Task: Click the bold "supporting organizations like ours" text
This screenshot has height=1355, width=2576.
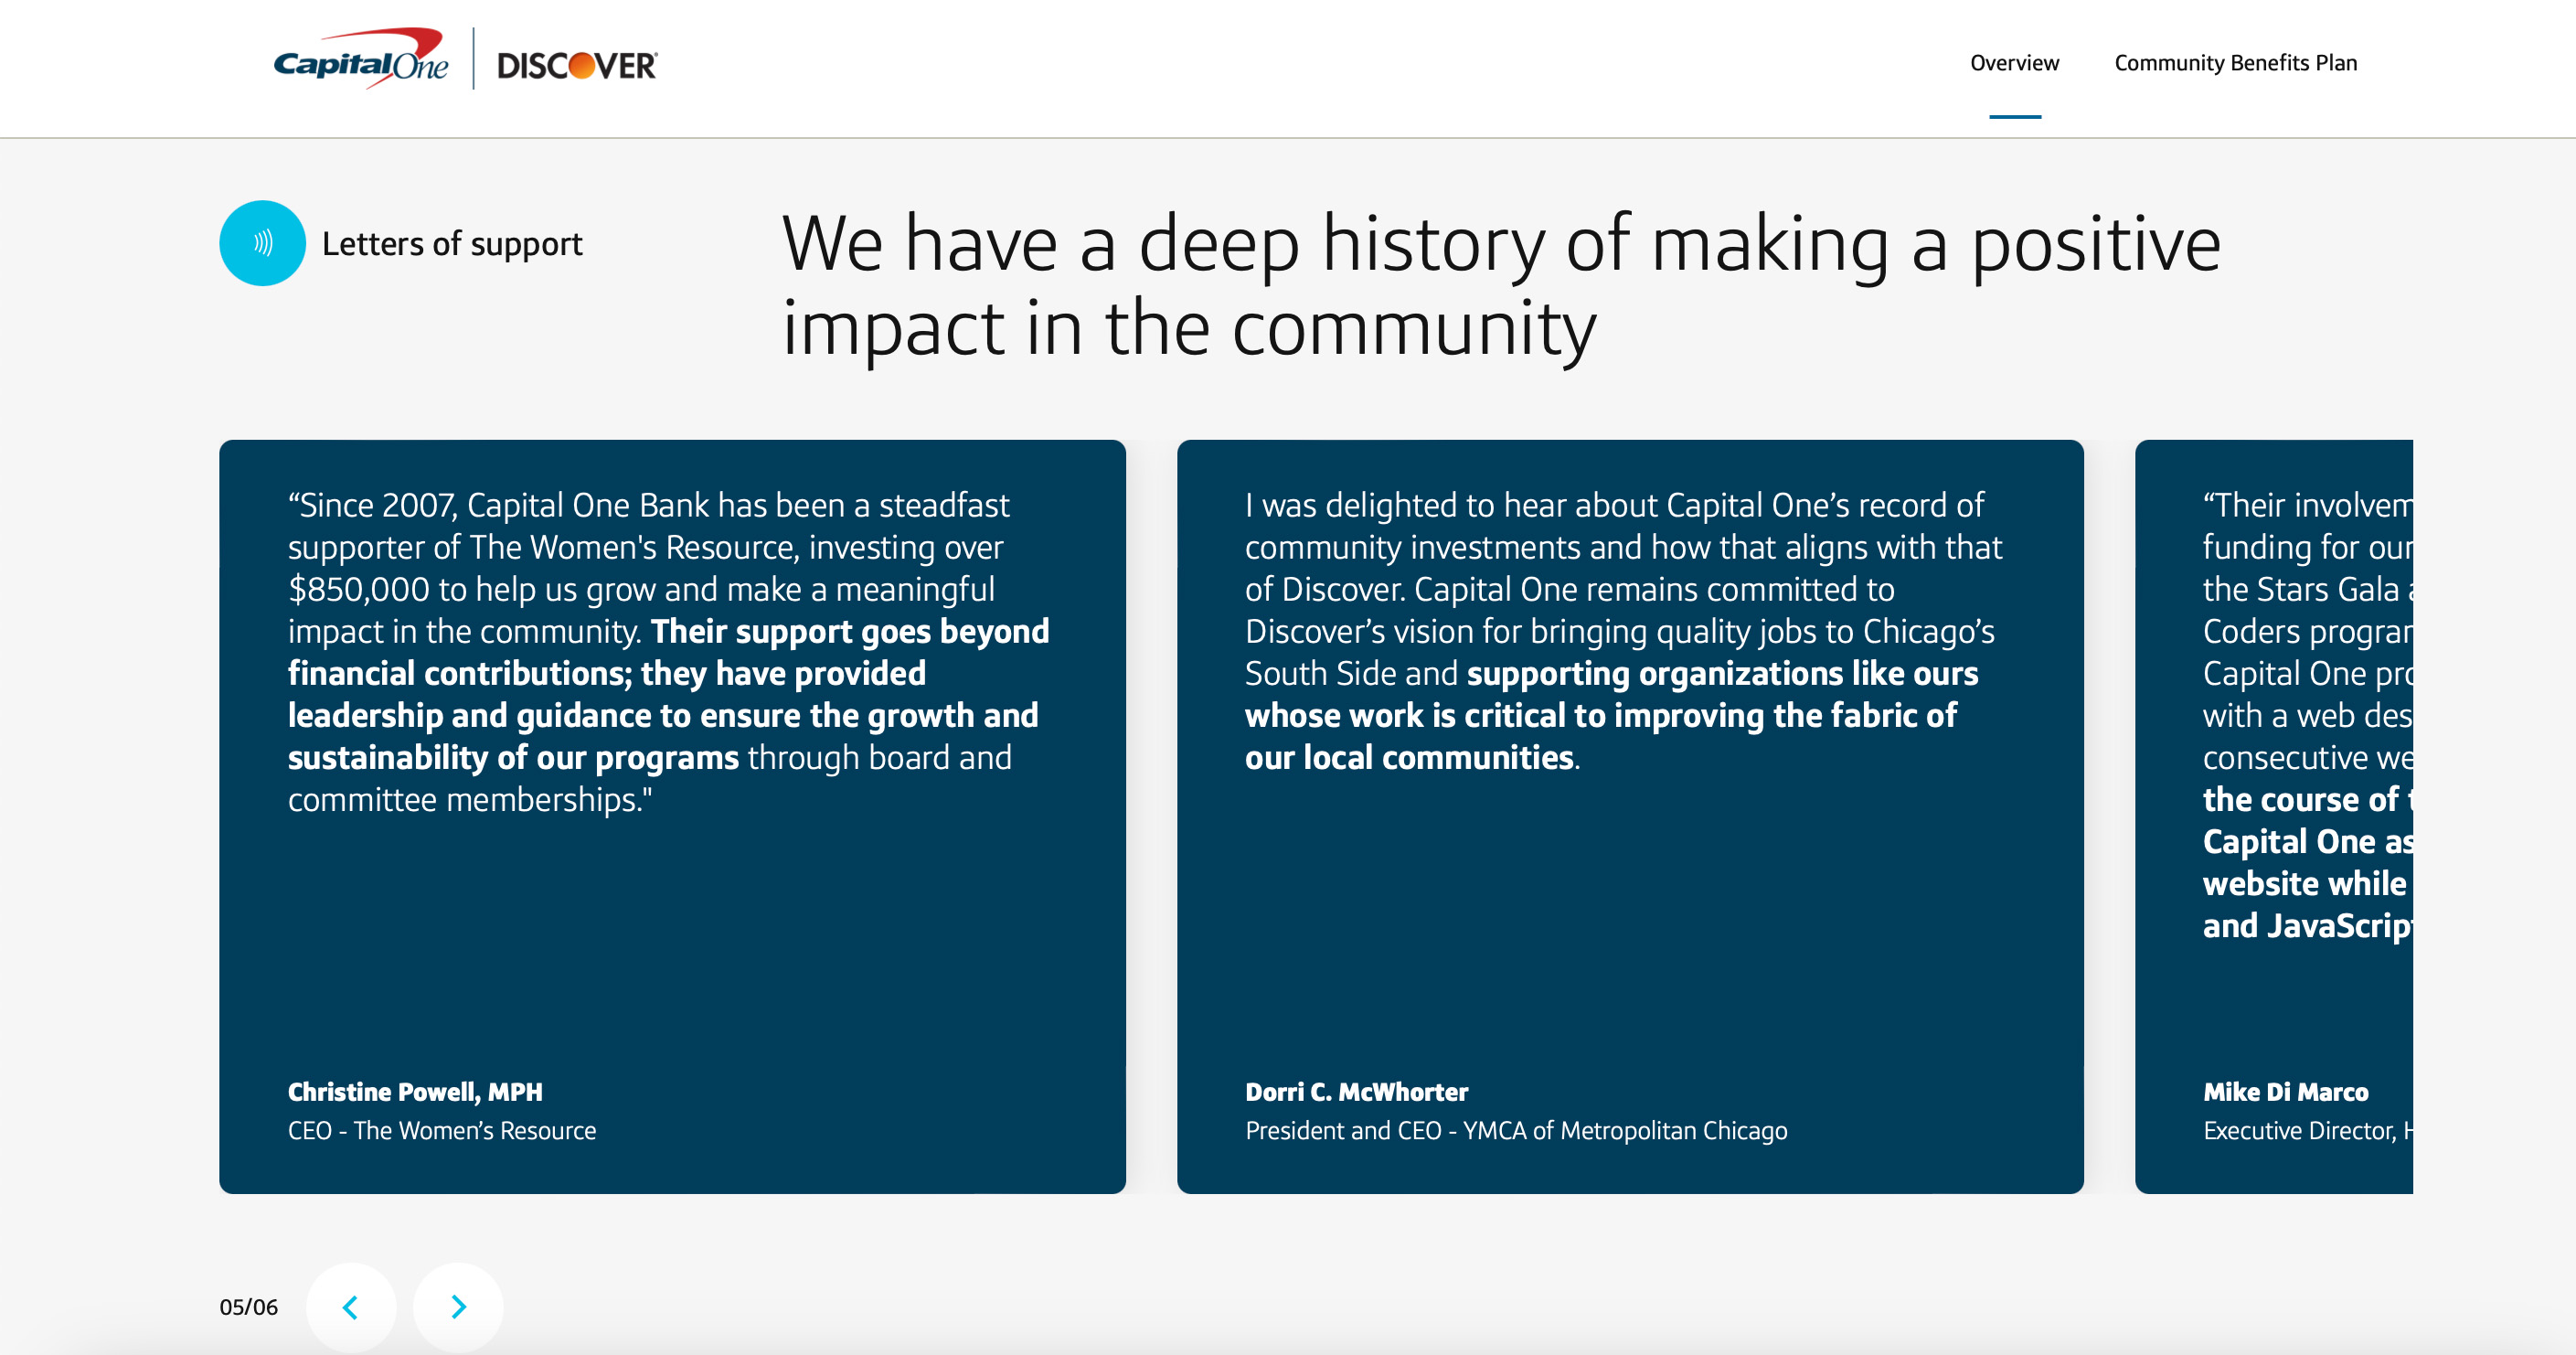Action: (x=1722, y=674)
